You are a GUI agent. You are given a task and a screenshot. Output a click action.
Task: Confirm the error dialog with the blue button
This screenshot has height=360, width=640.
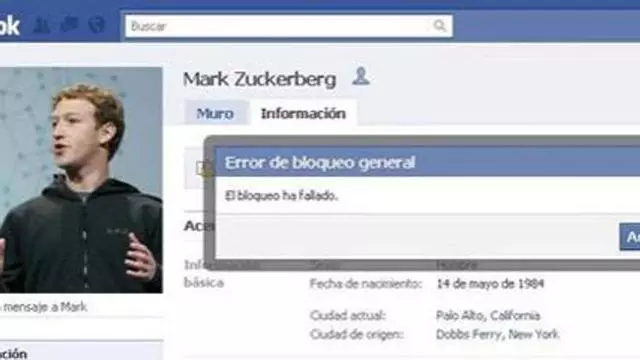[630, 237]
